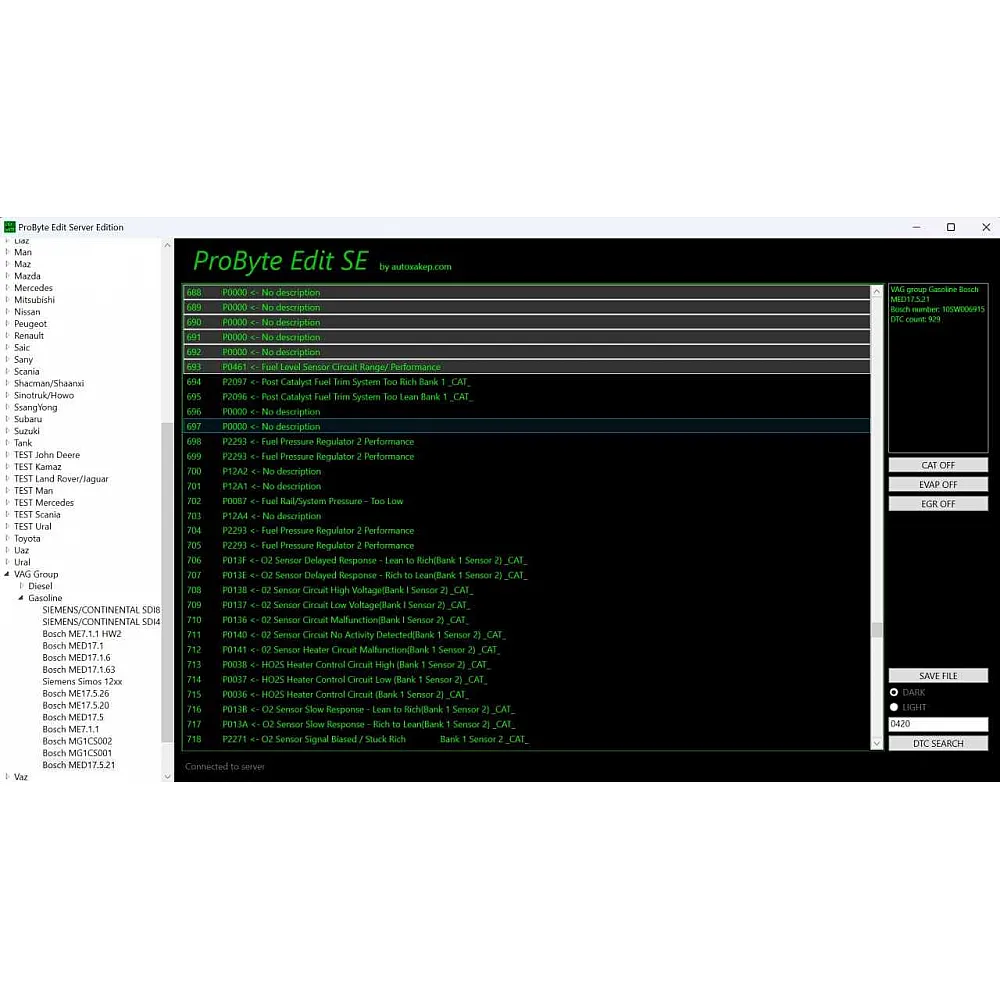The image size is (1000, 1000).
Task: Collapse the Gasoline branch
Action: point(22,599)
